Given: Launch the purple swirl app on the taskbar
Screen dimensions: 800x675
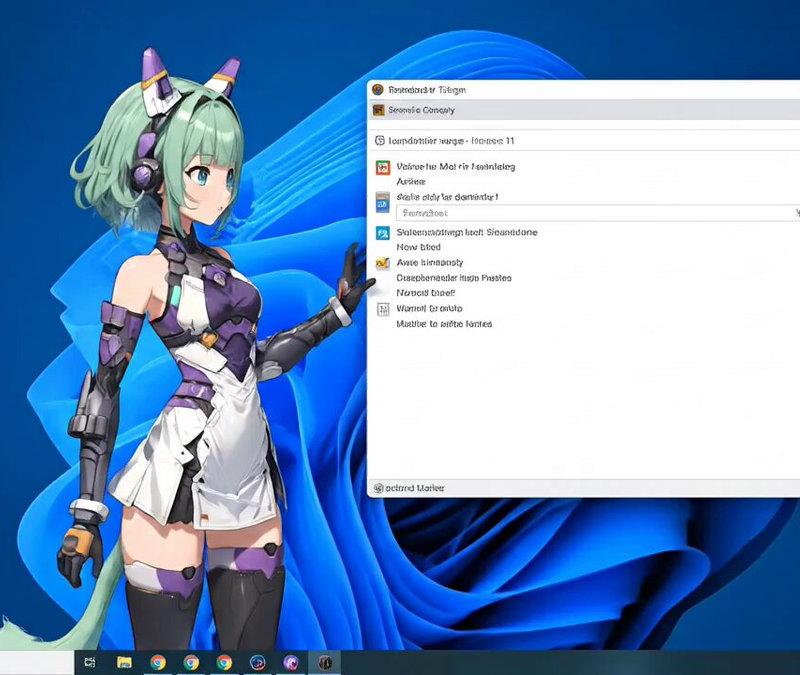Looking at the screenshot, I should point(291,662).
